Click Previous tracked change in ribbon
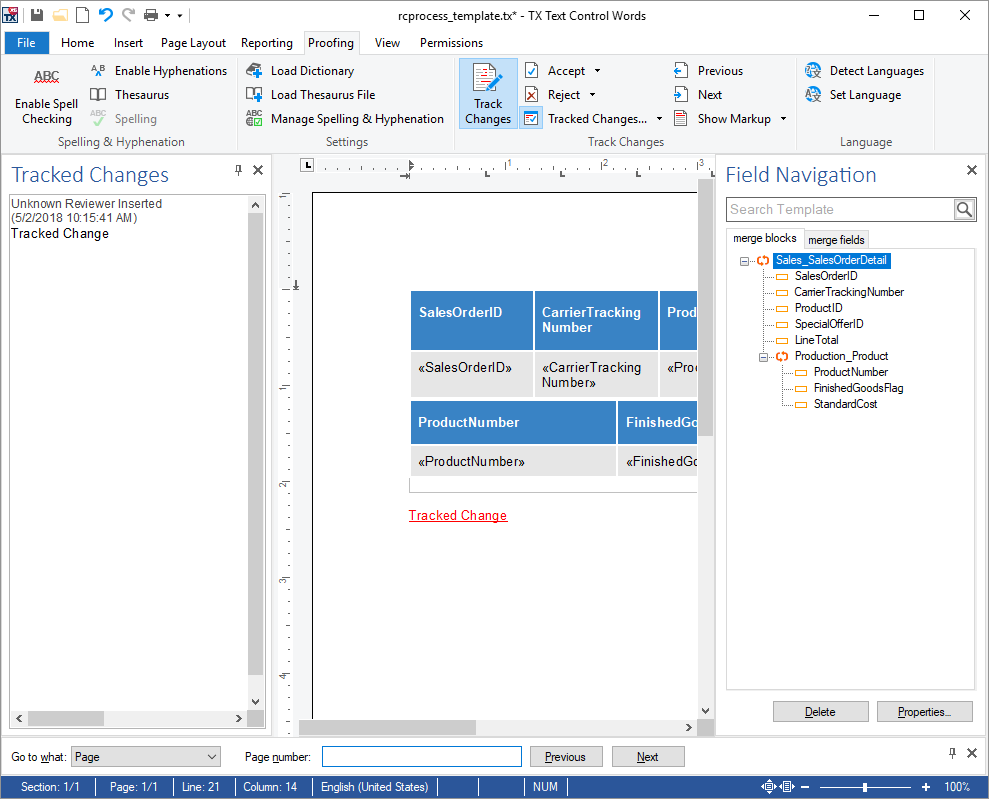Viewport: 989px width, 799px height. [x=708, y=71]
